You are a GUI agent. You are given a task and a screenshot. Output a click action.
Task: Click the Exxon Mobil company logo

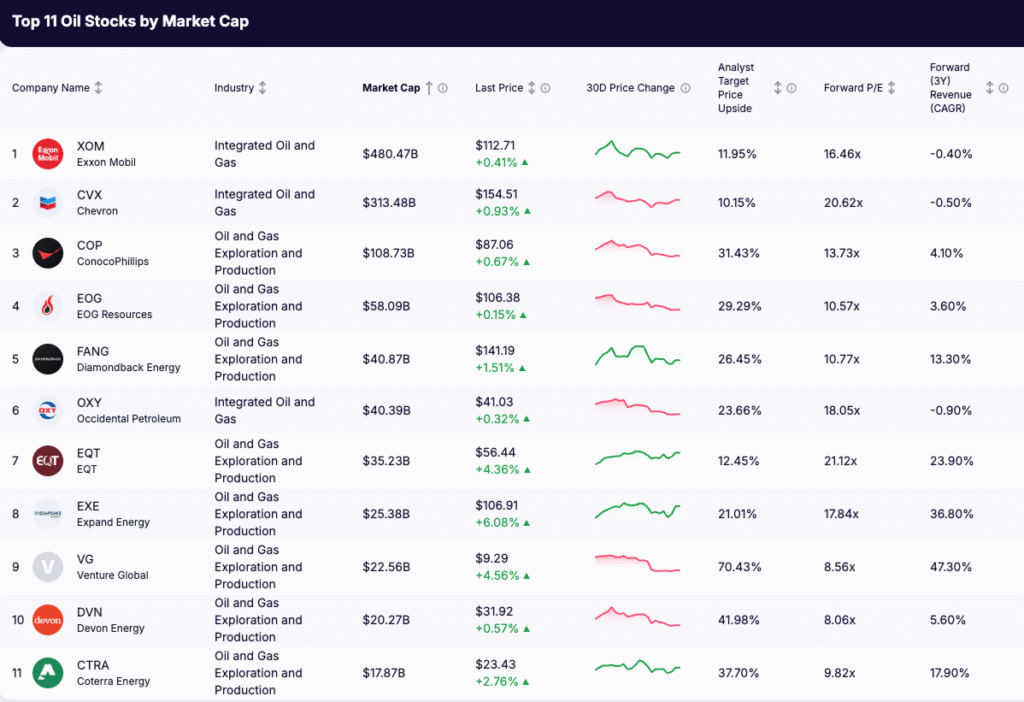pos(47,153)
